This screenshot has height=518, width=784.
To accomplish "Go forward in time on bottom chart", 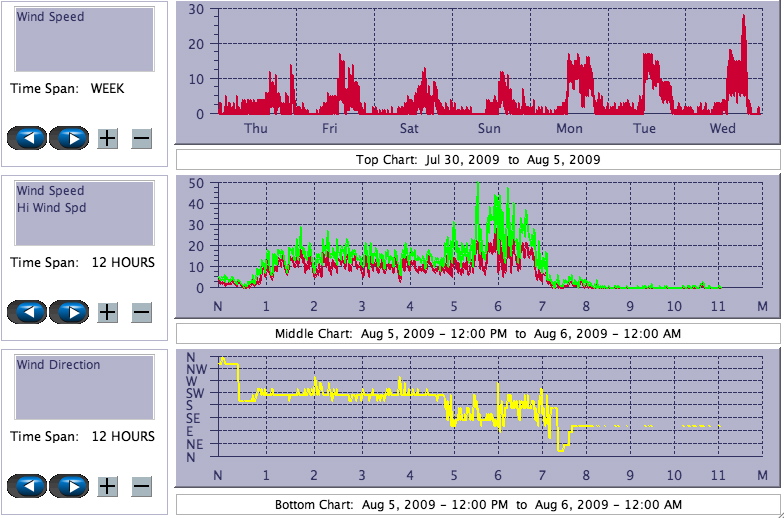I will pyautogui.click(x=69, y=486).
